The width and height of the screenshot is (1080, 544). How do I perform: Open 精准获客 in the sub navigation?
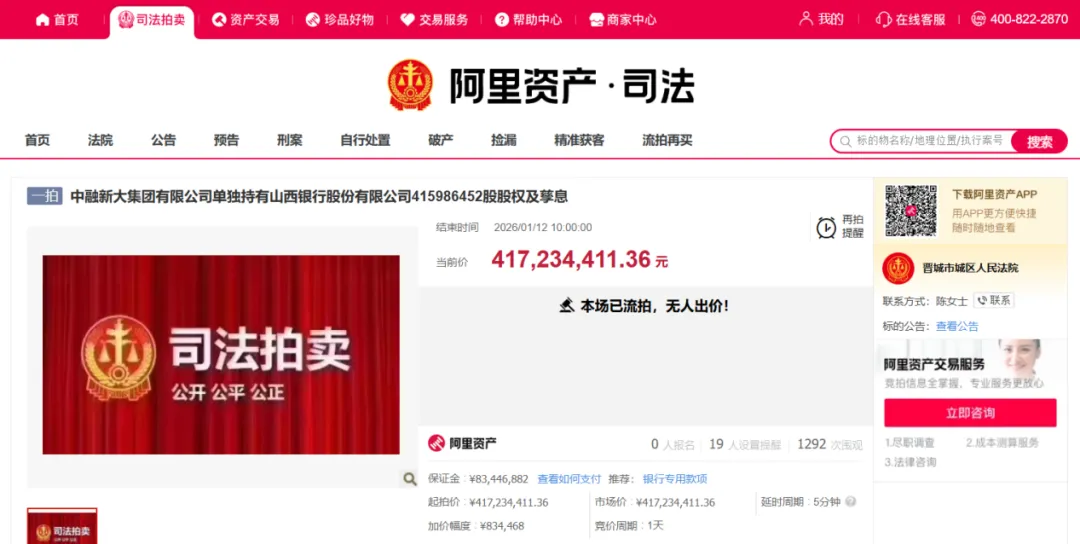(x=580, y=140)
